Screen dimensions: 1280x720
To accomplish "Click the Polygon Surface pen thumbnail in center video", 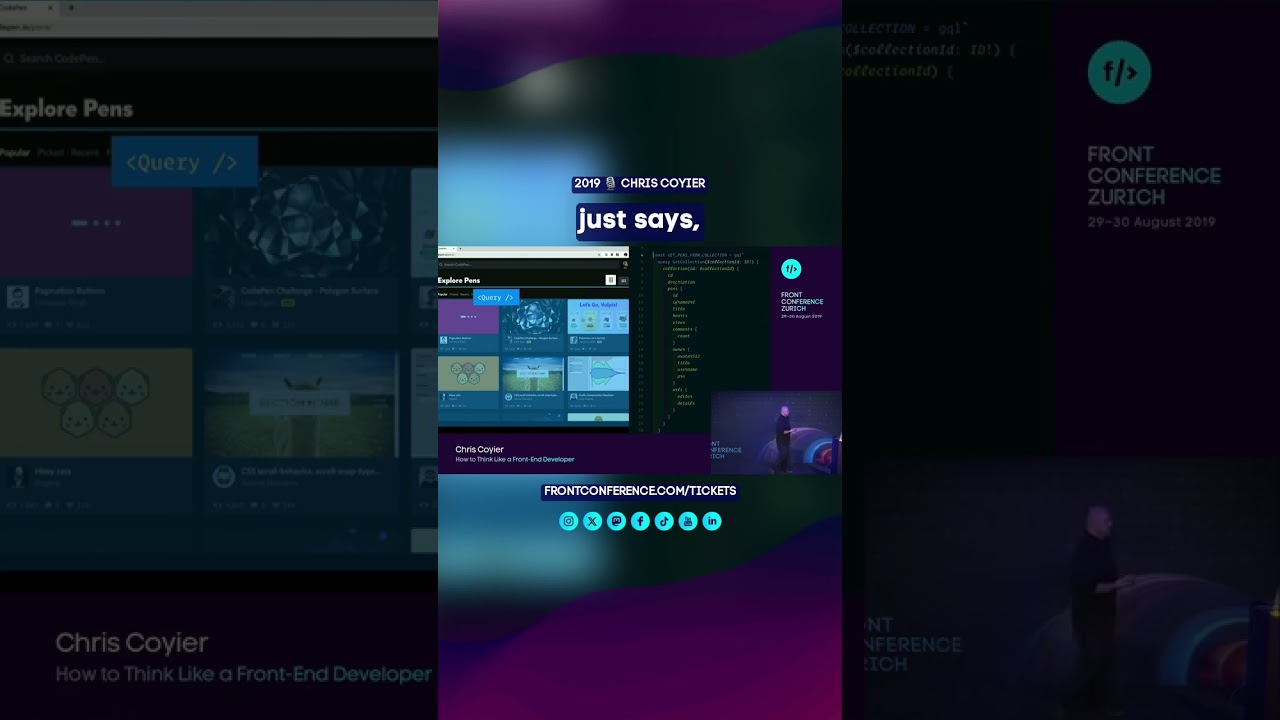I will tap(533, 317).
